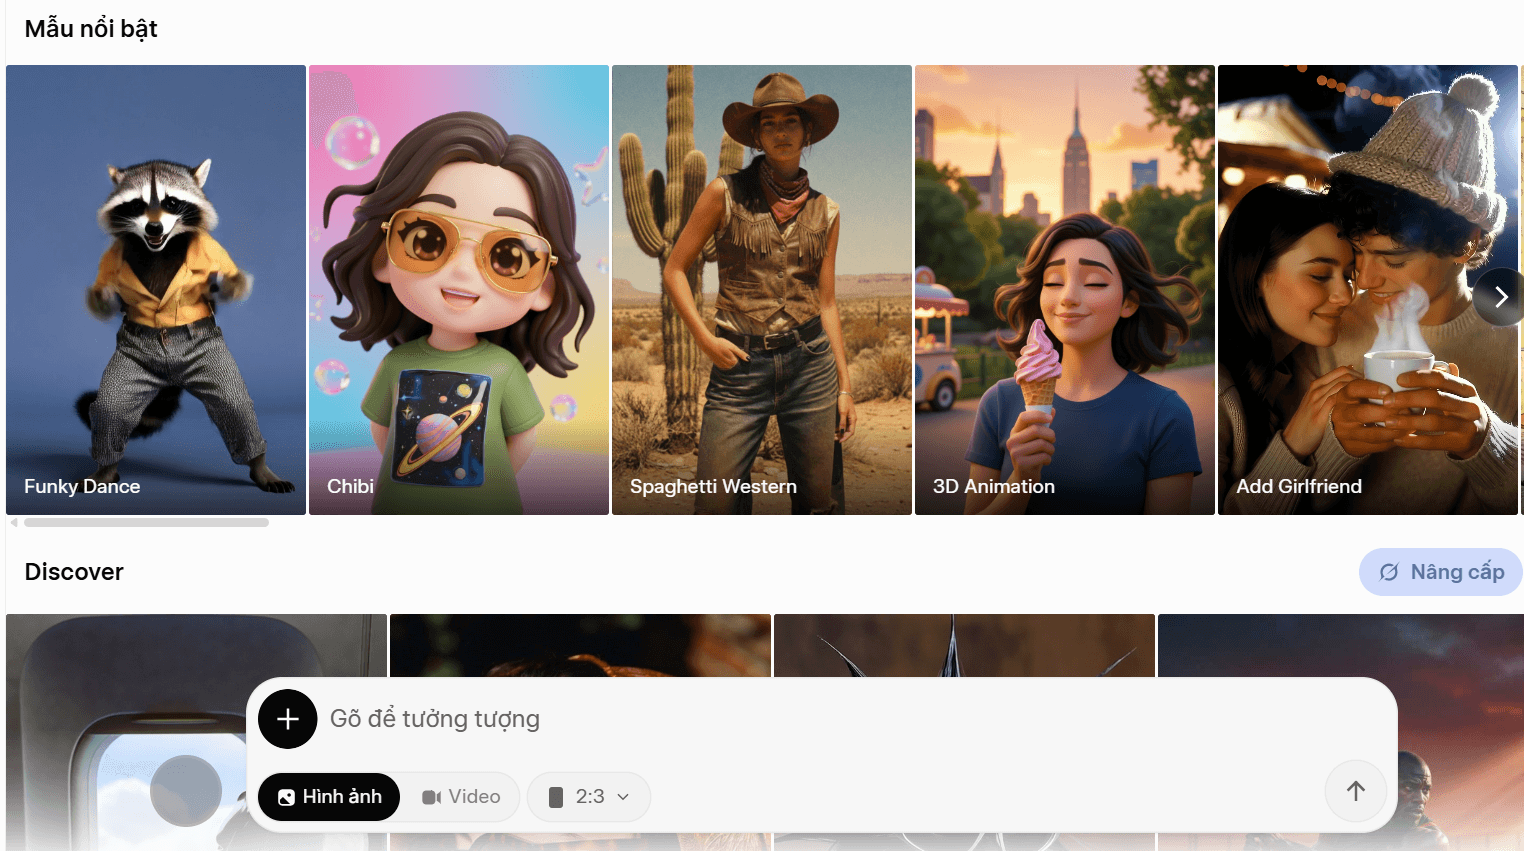Choose the Chibi template
Image resolution: width=1524 pixels, height=851 pixels.
(x=459, y=290)
